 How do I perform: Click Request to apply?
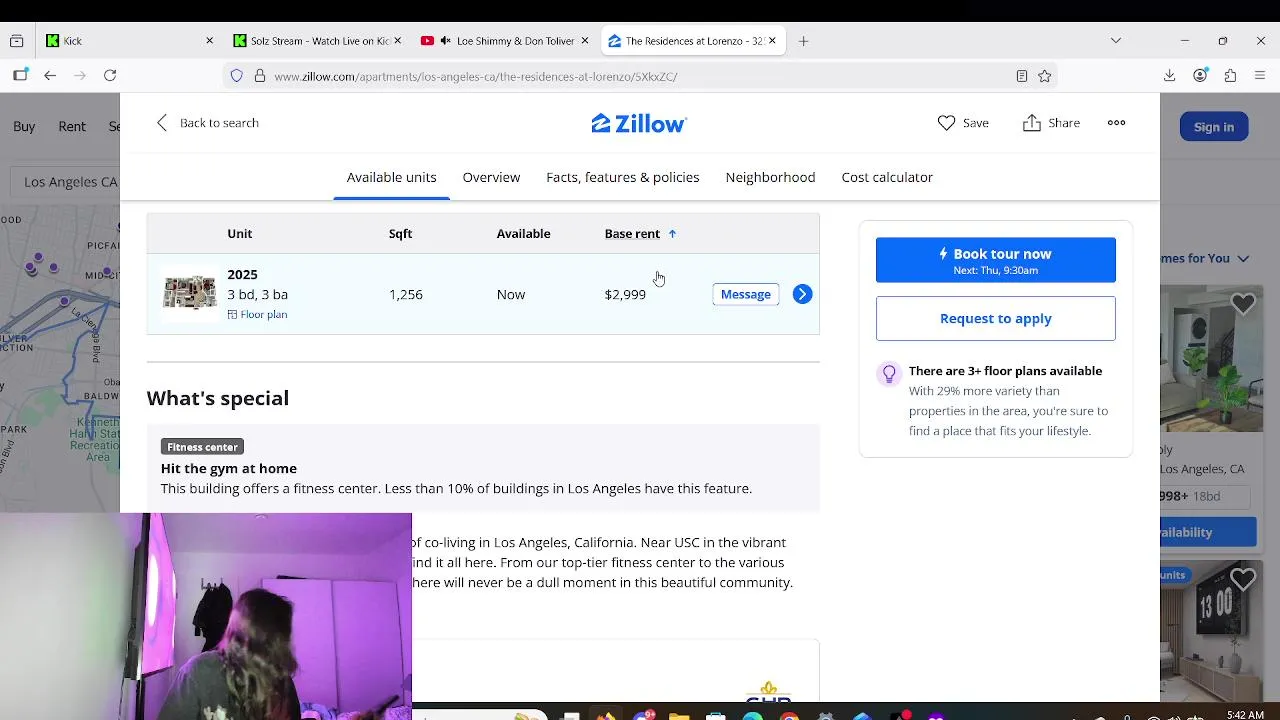995,318
